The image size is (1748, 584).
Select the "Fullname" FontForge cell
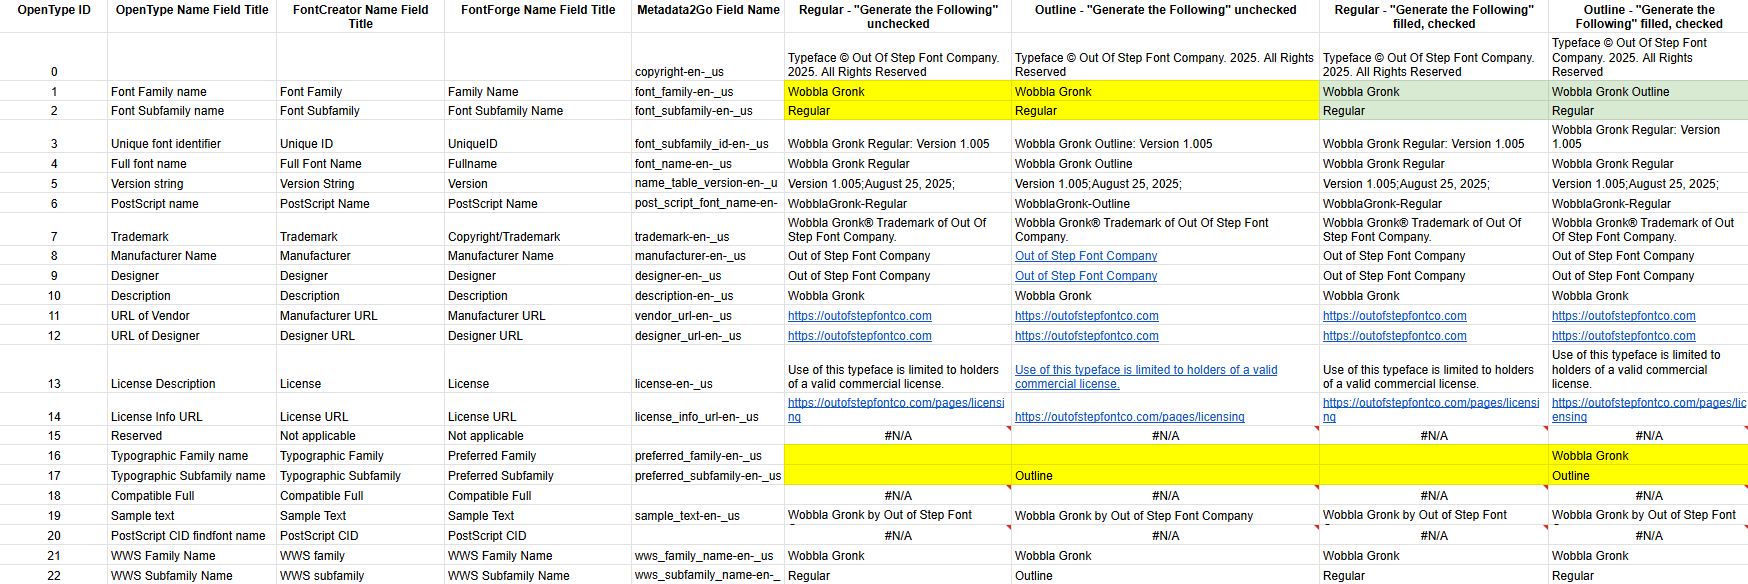point(538,164)
